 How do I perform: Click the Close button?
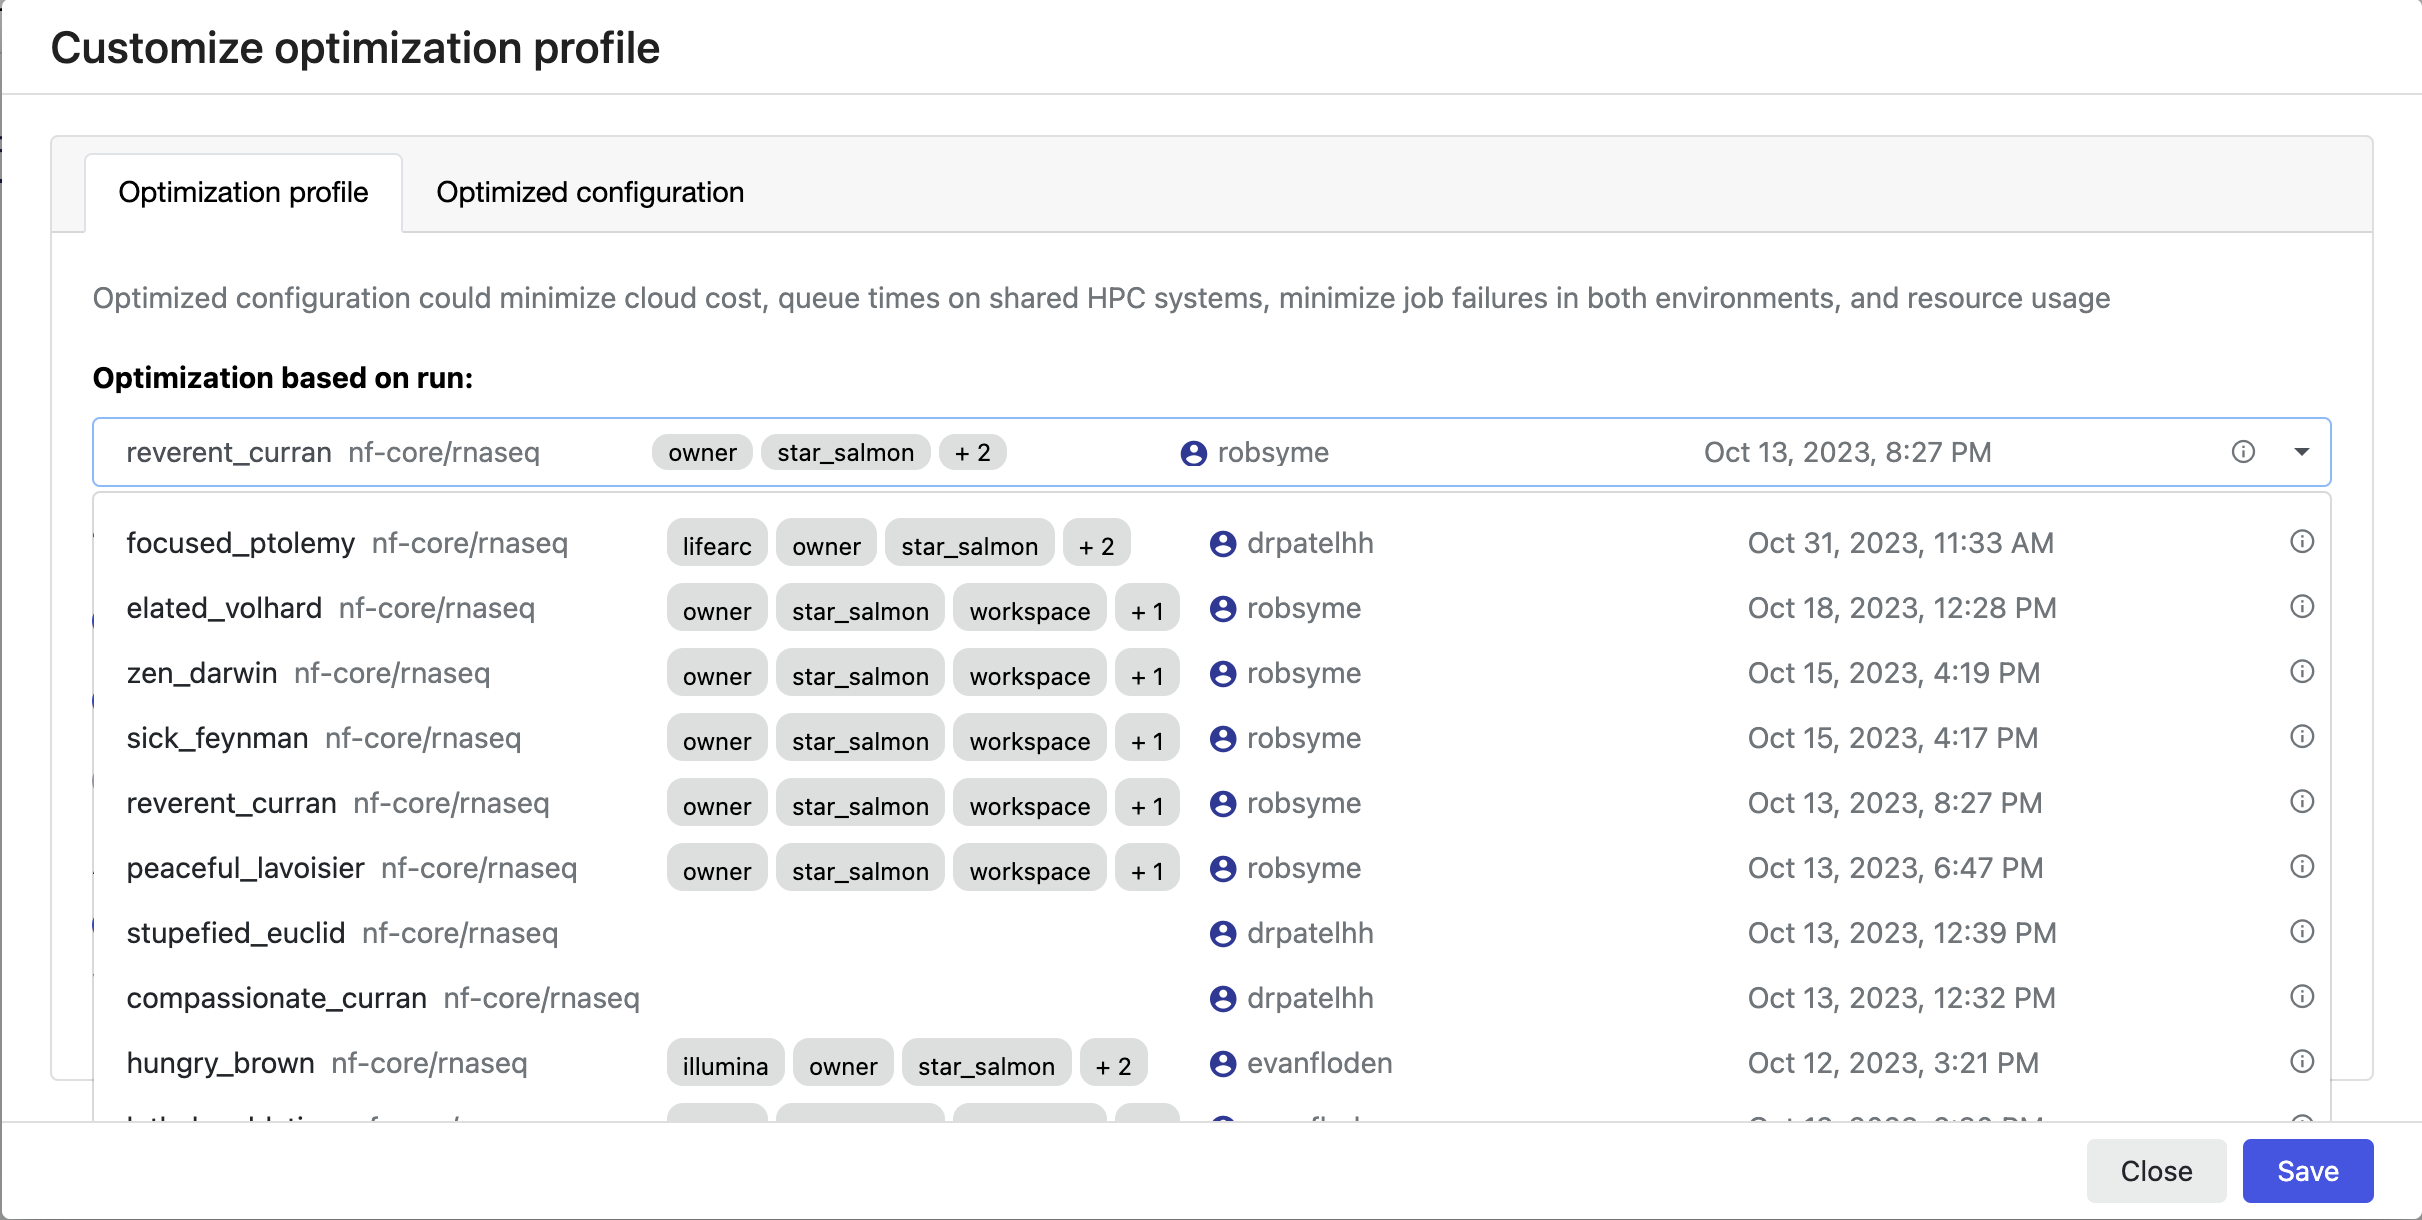2156,1171
